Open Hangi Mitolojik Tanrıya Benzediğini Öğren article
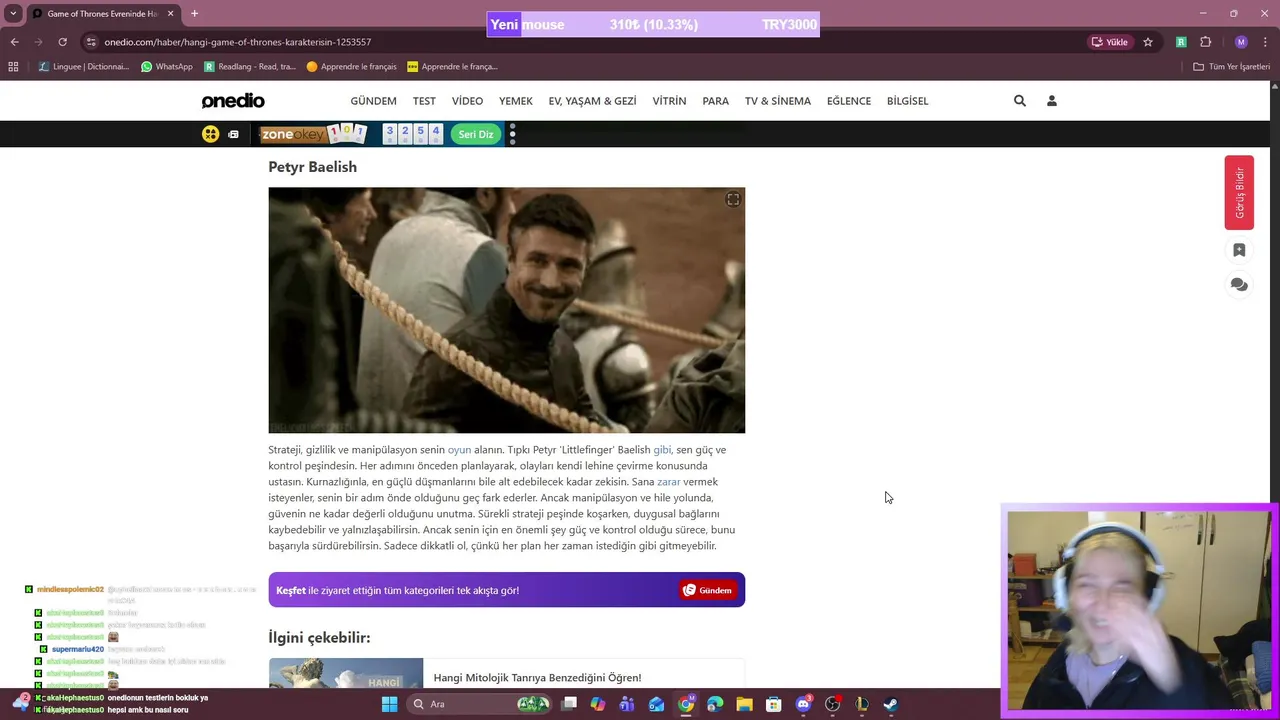 coord(537,678)
